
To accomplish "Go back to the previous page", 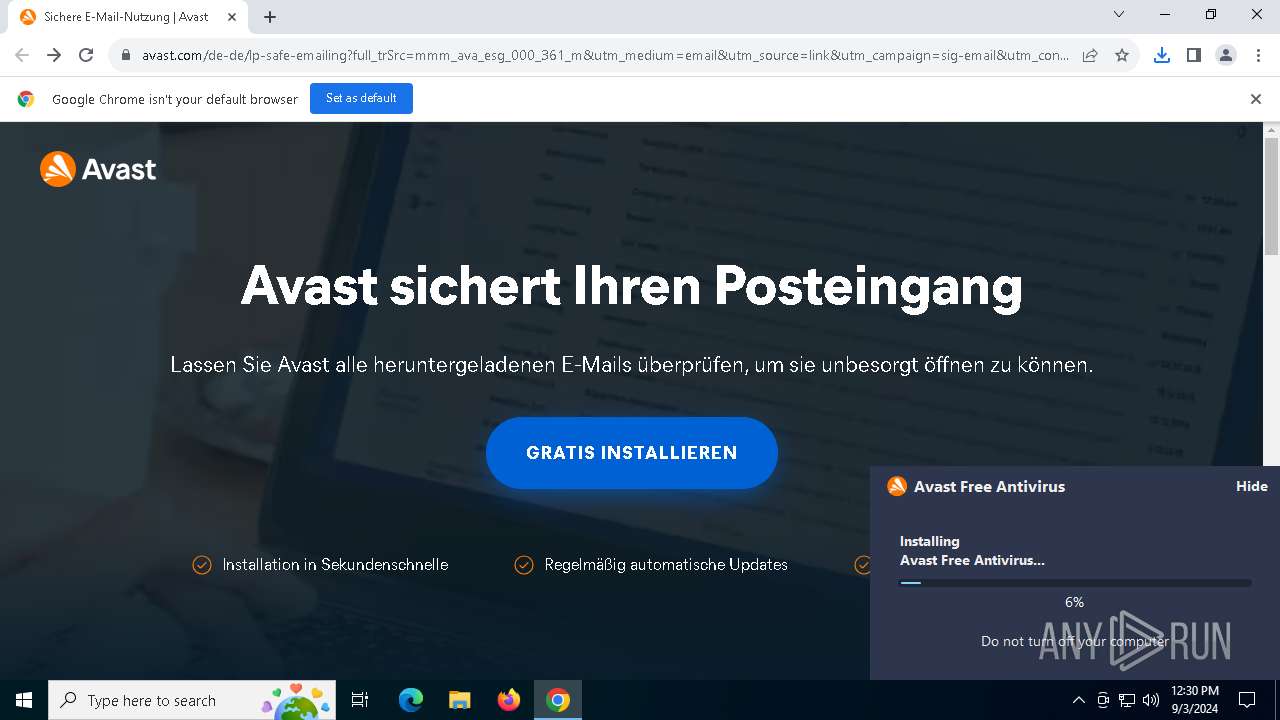I will click(x=22, y=55).
